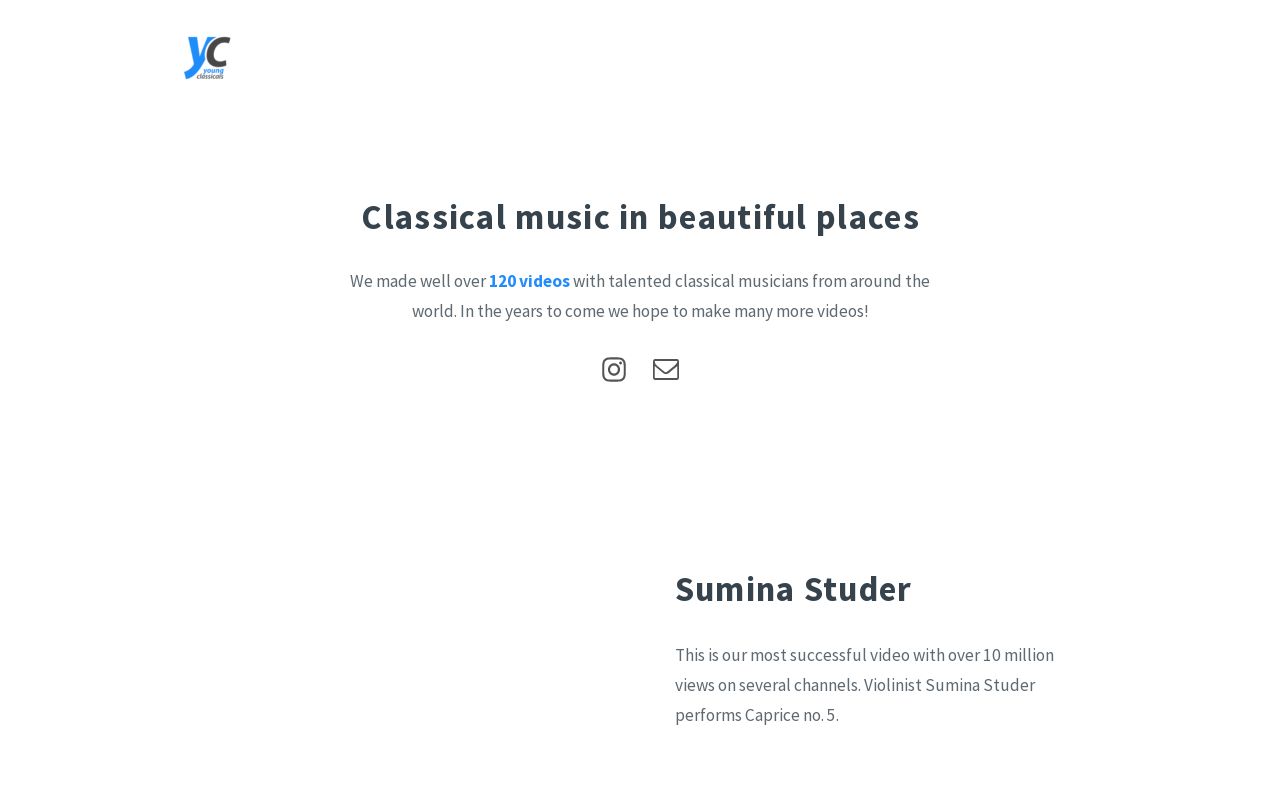Viewport: 1280px width, 800px height.
Task: Click 'young classicals' text under the logo
Action: tap(212, 73)
